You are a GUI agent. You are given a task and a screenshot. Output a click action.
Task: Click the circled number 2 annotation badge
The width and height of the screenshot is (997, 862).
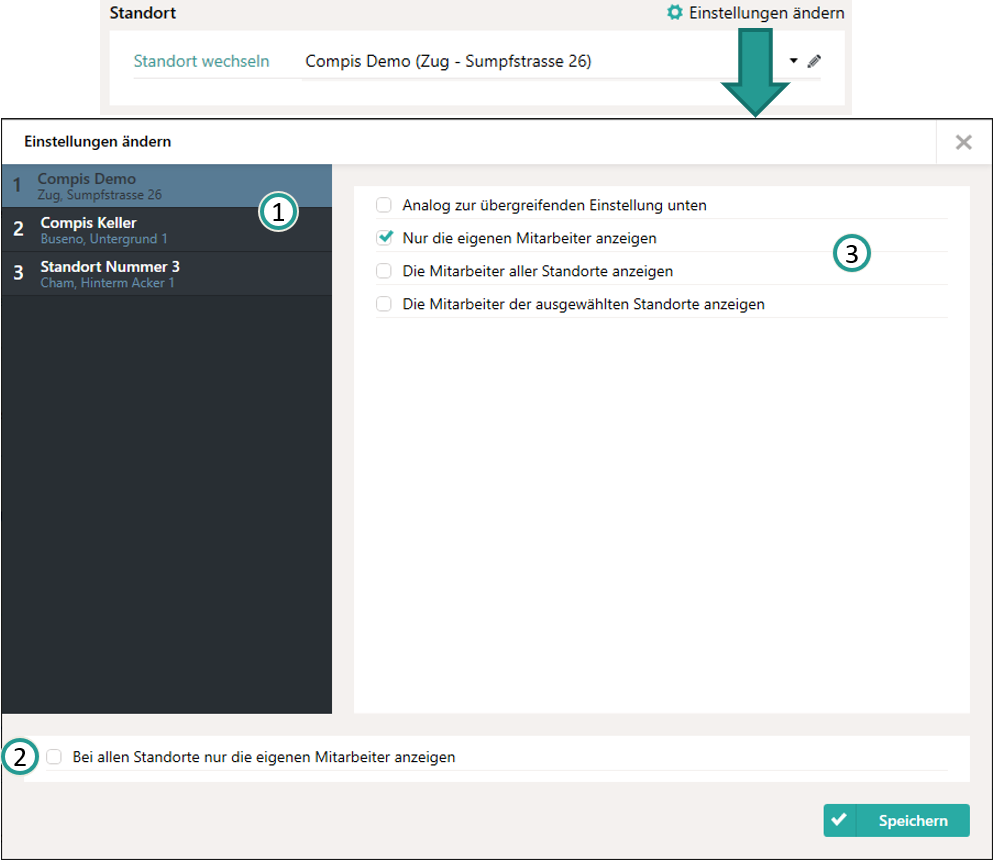coord(20,757)
